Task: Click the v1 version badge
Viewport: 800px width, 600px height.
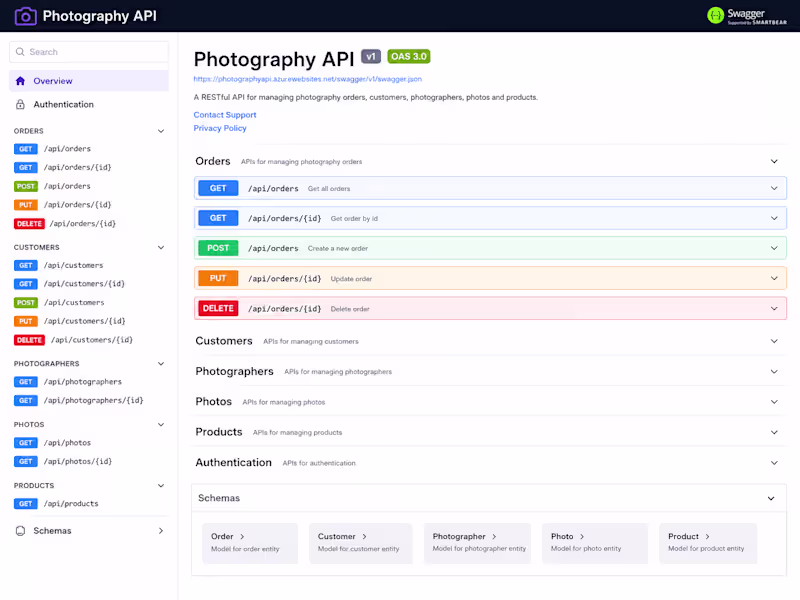Action: (371, 56)
